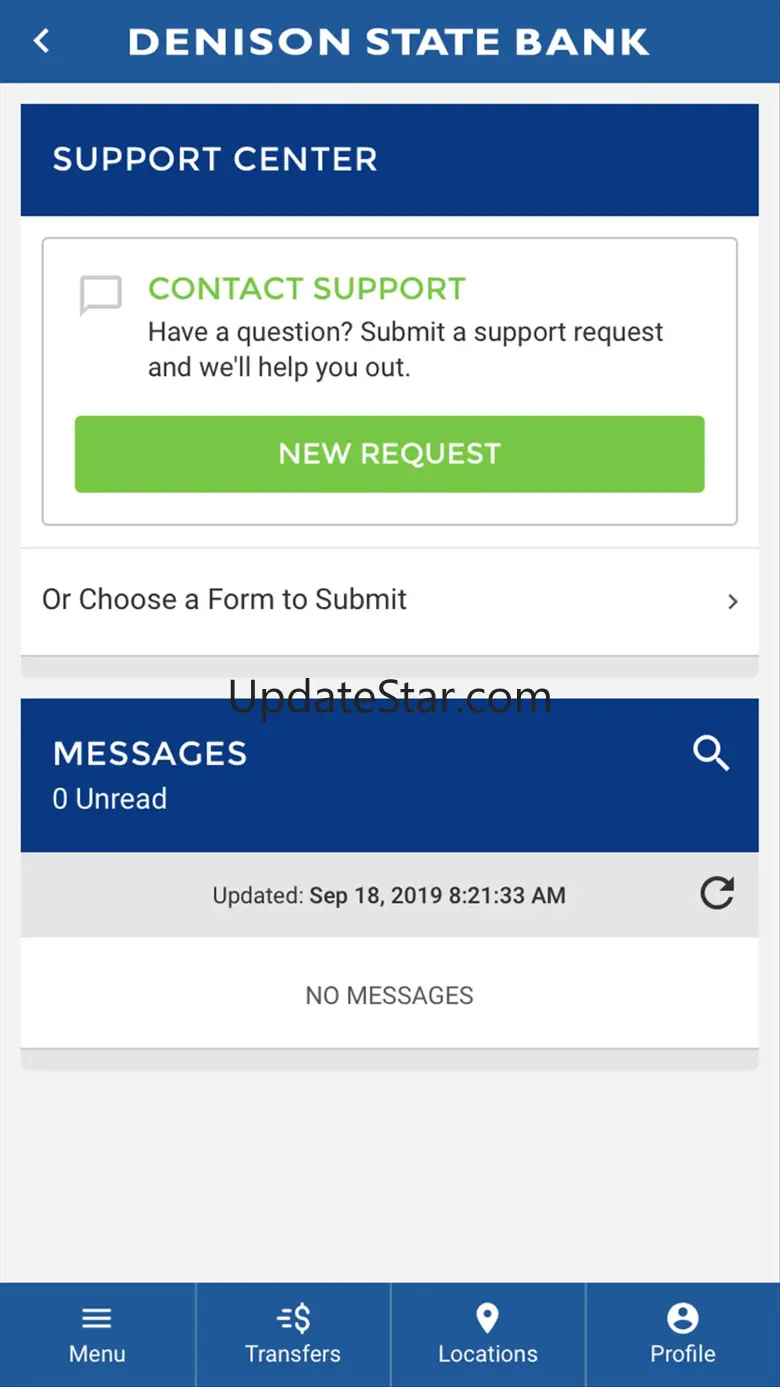Tap the Profile person icon
Screen dimensions: 780x1387
point(683,1318)
